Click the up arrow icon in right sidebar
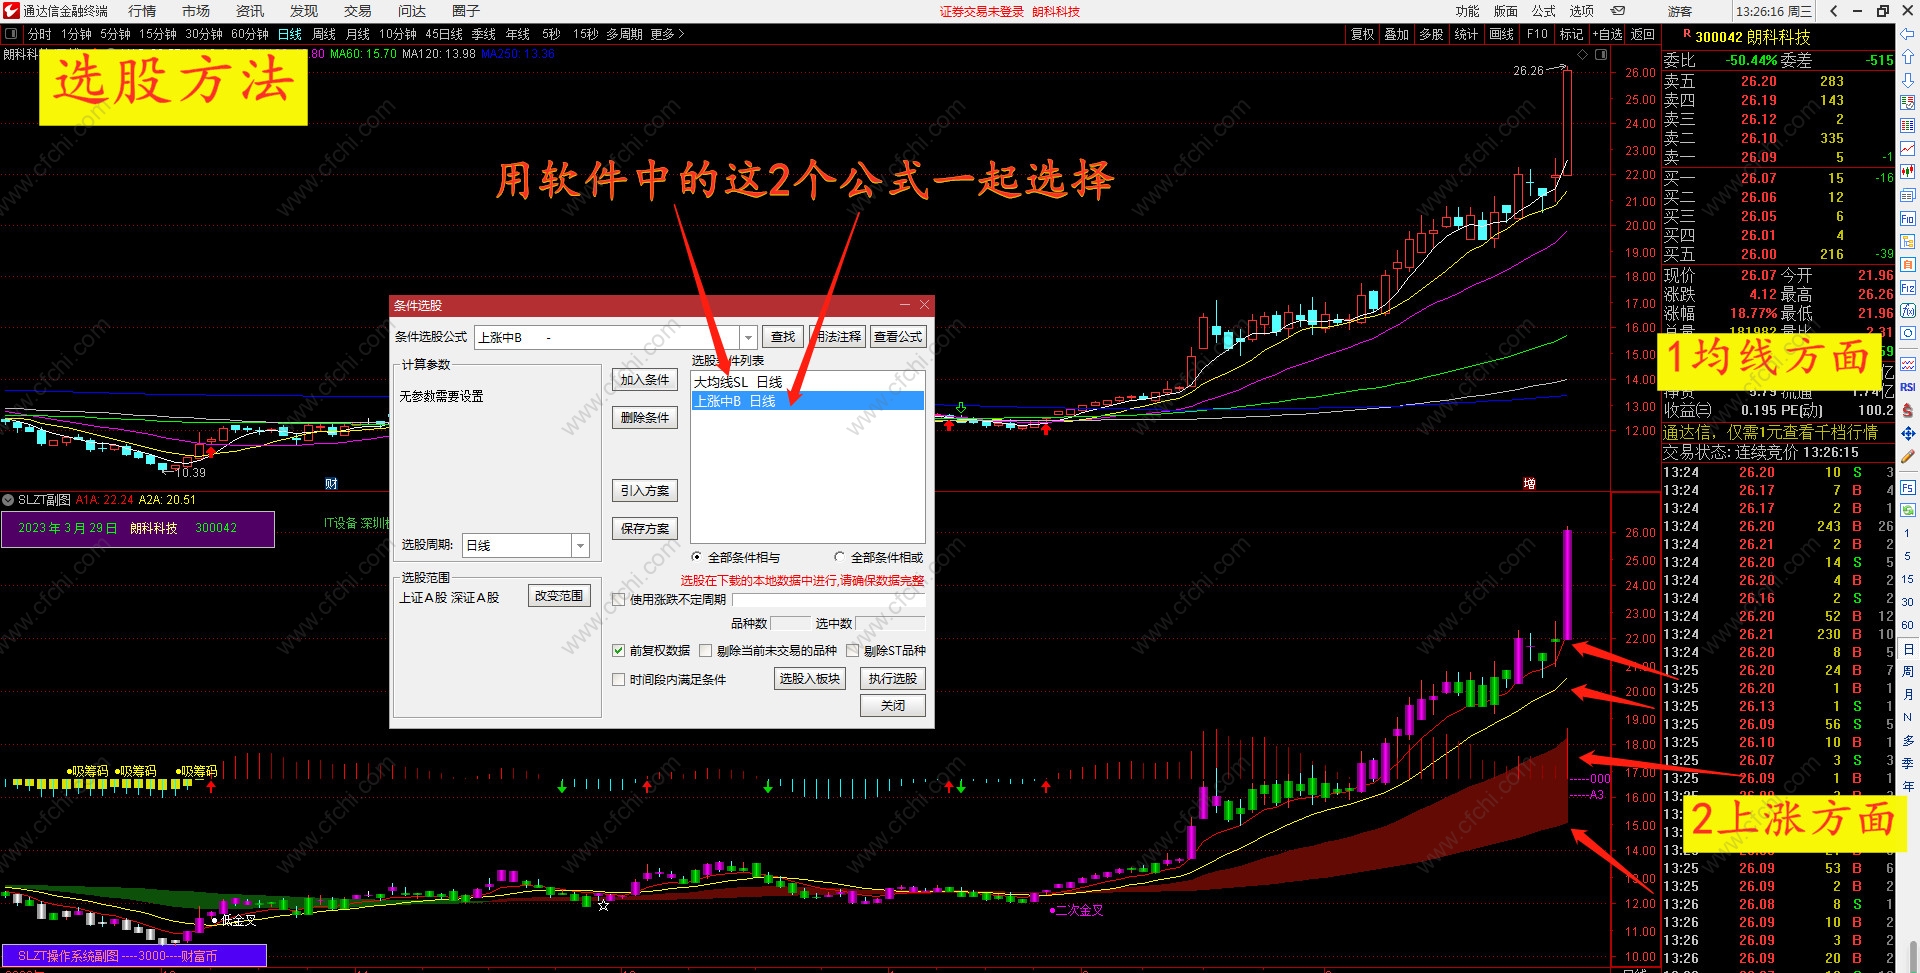Screen dimensions: 1920x973 pyautogui.click(x=1908, y=57)
